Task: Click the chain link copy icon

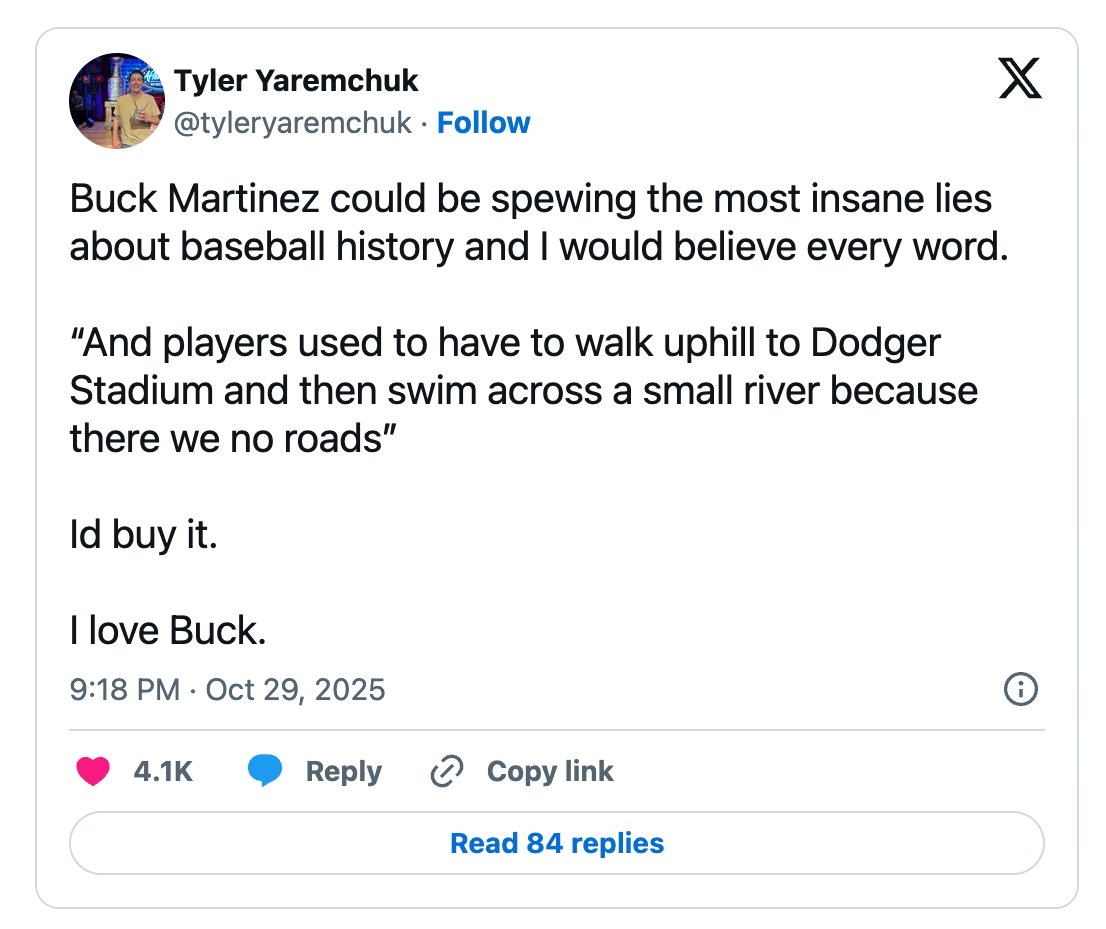Action: point(446,771)
